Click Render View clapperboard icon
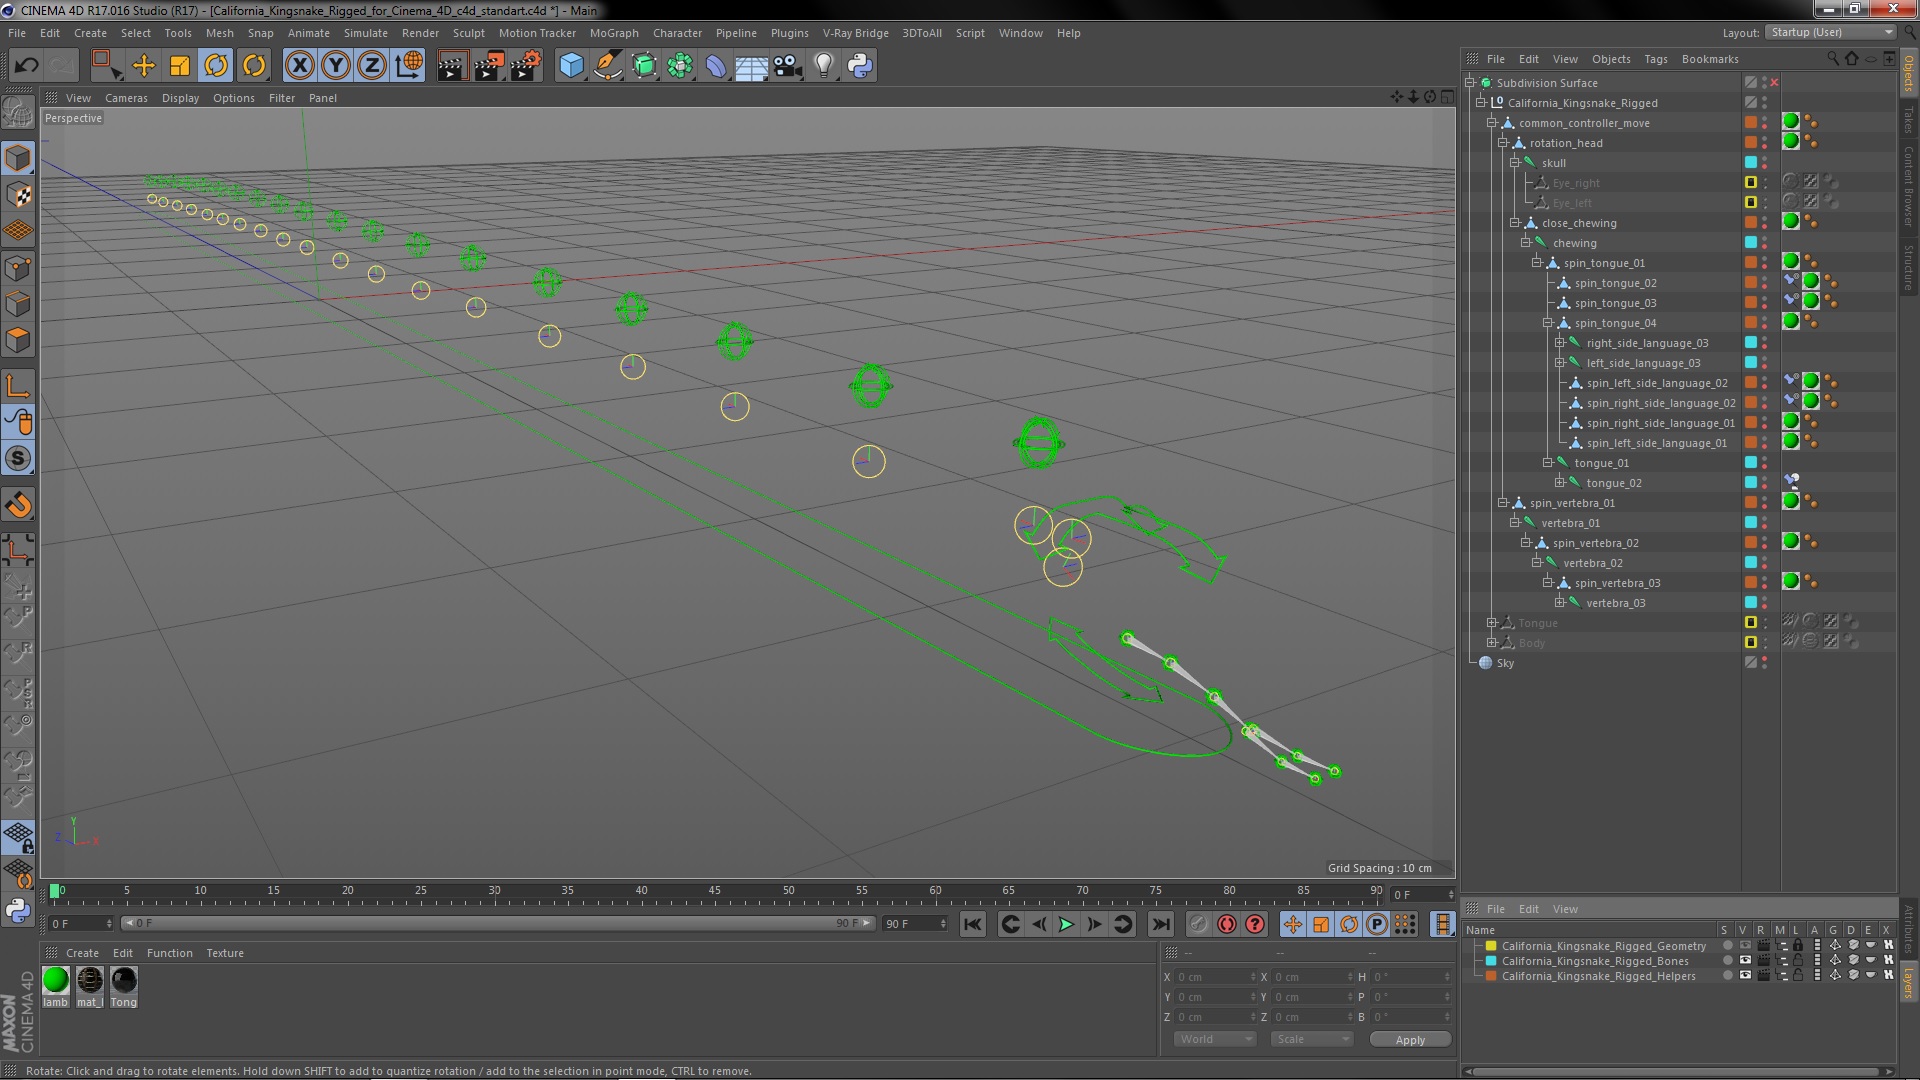Viewport: 1920px width, 1080px height. (451, 66)
